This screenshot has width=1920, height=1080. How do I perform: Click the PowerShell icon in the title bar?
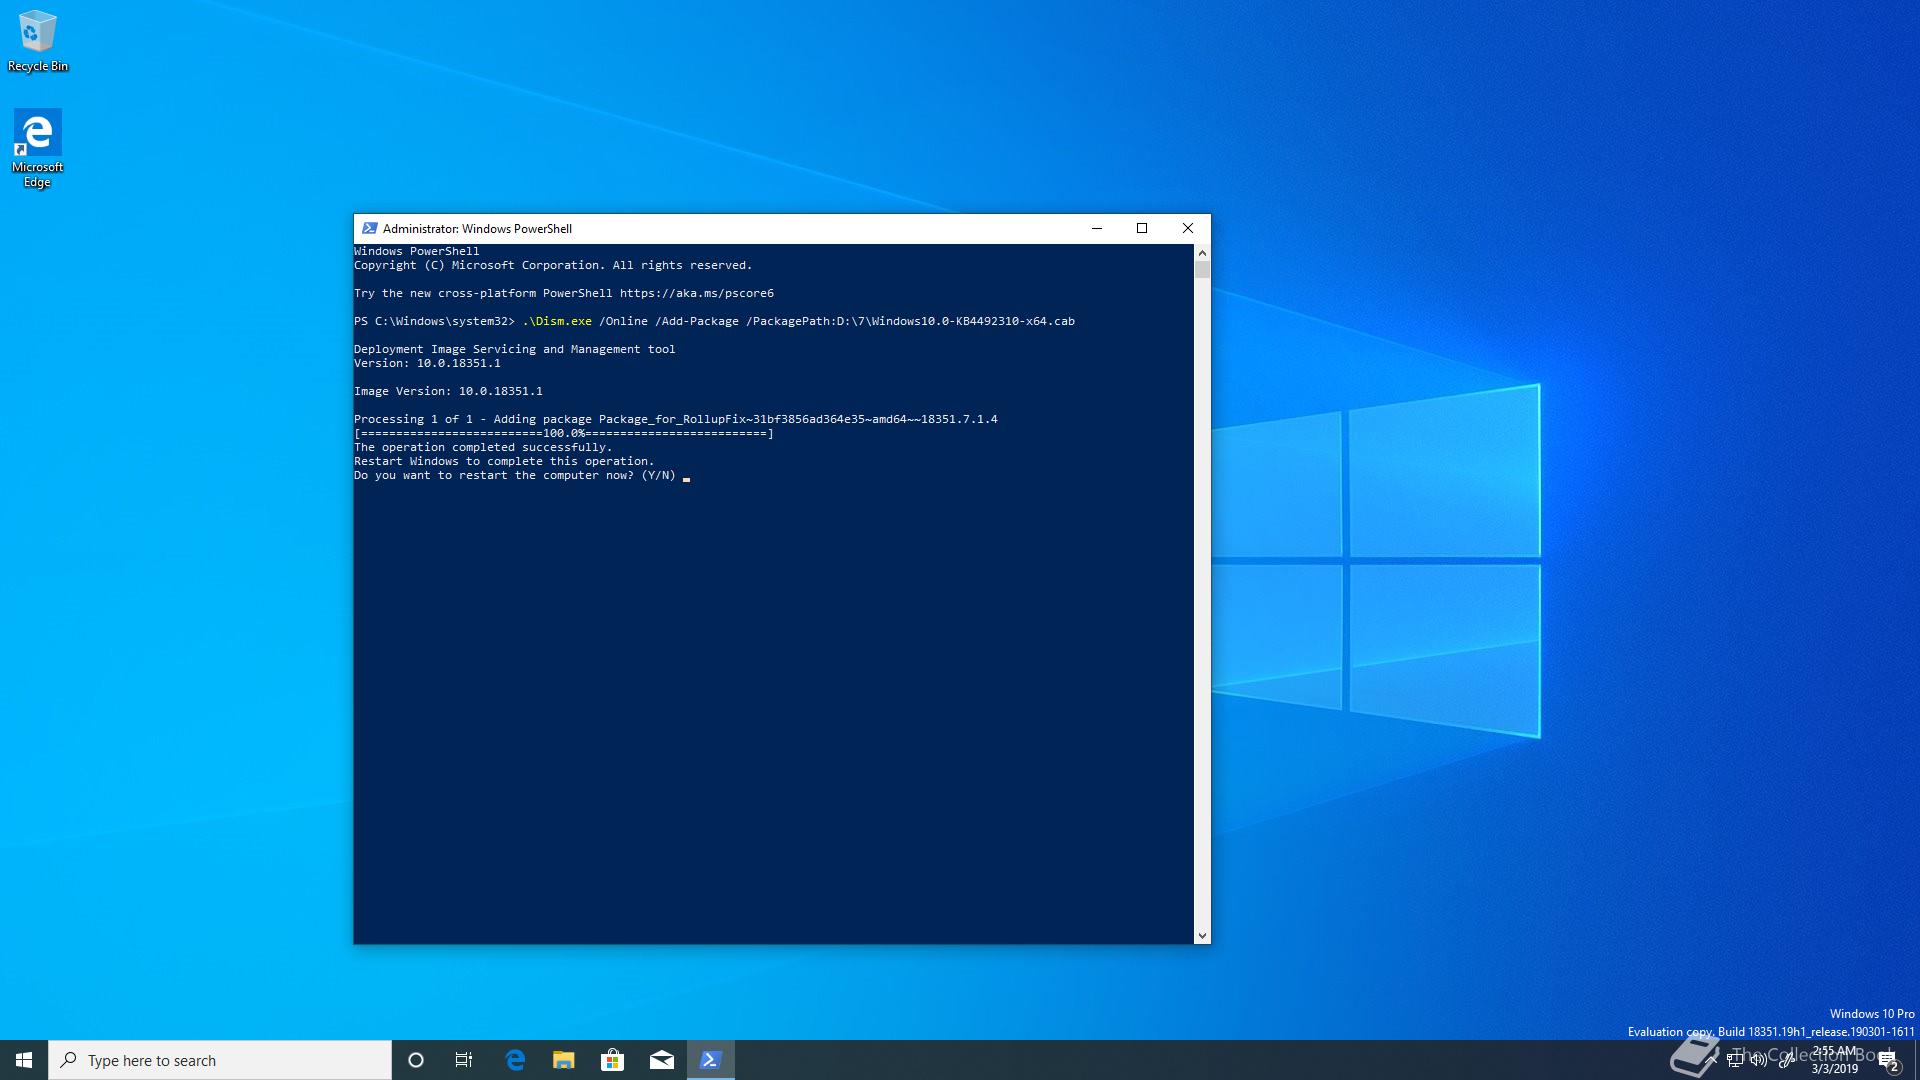click(369, 228)
